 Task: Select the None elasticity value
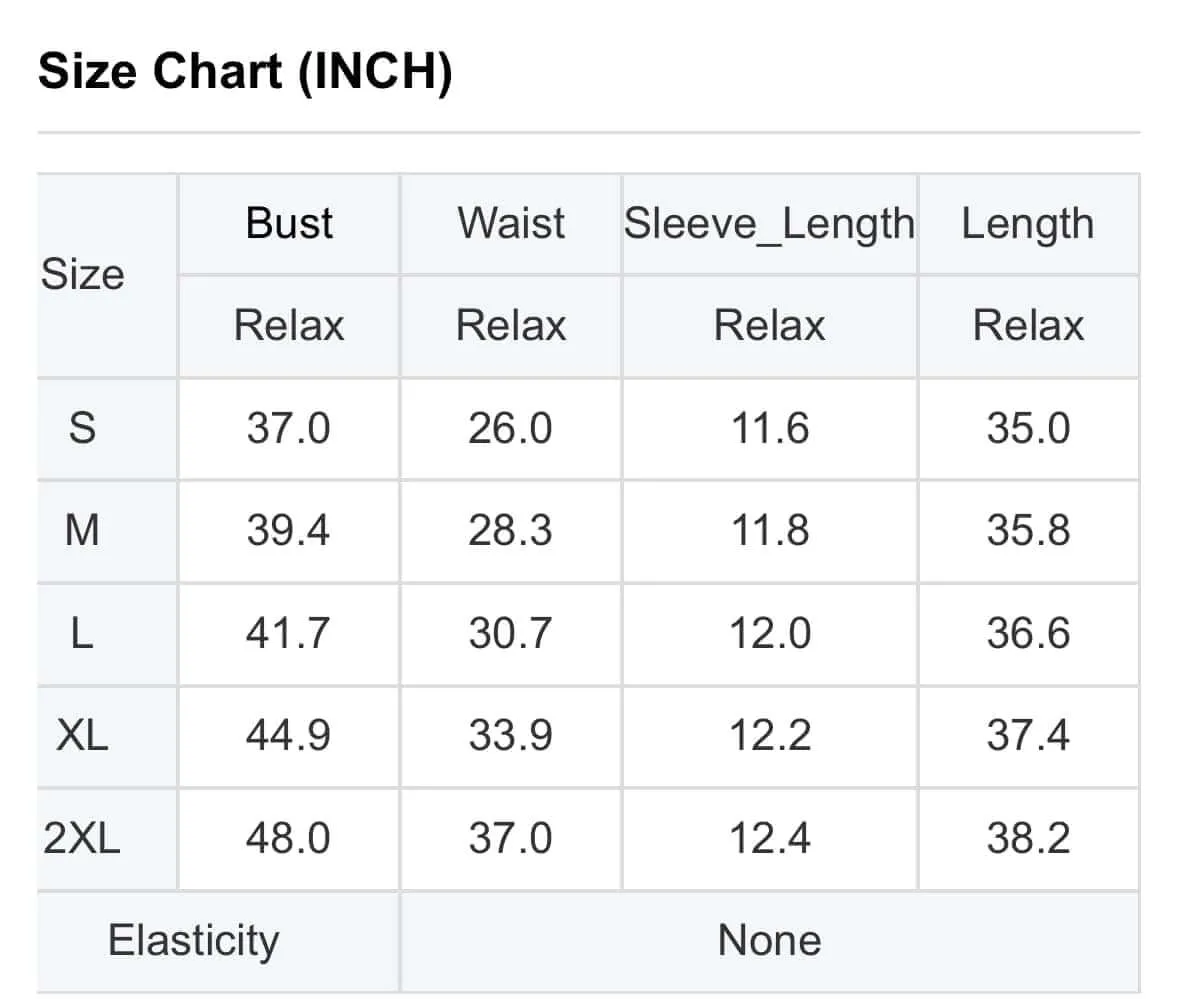[769, 940]
